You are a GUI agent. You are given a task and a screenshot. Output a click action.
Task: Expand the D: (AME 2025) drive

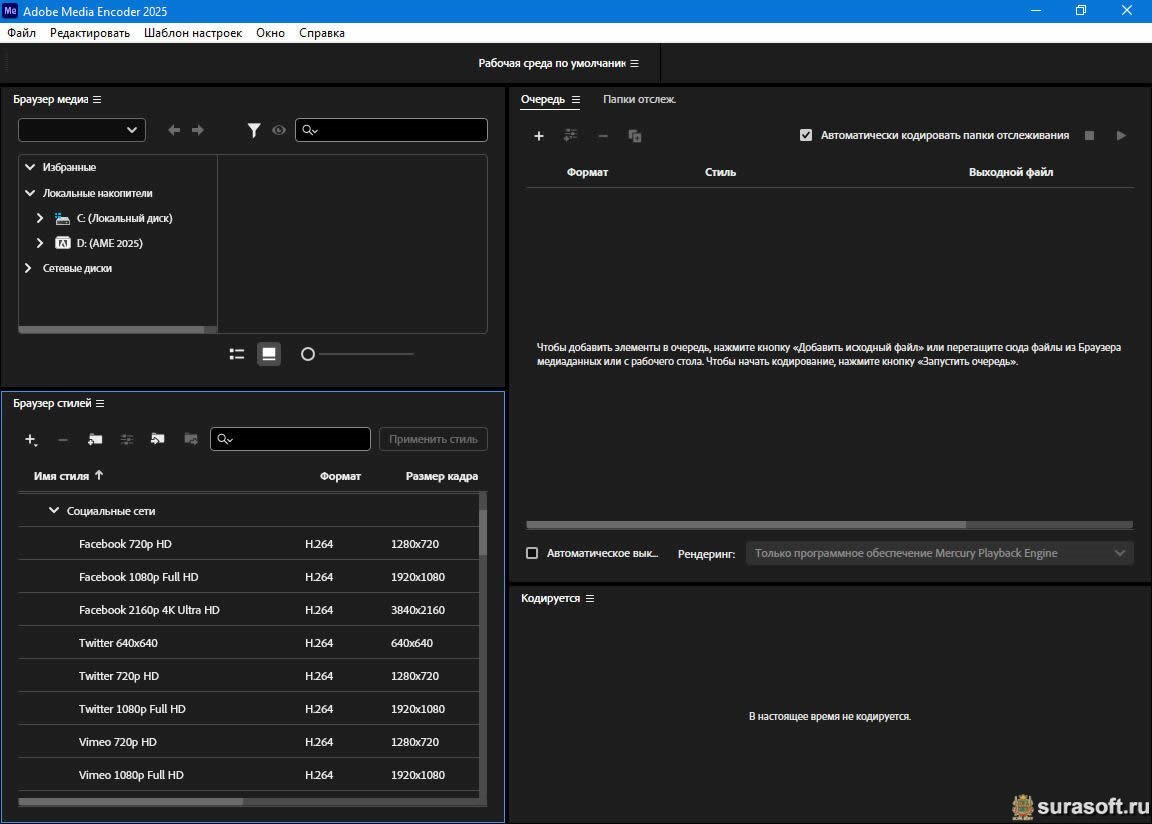(40, 243)
